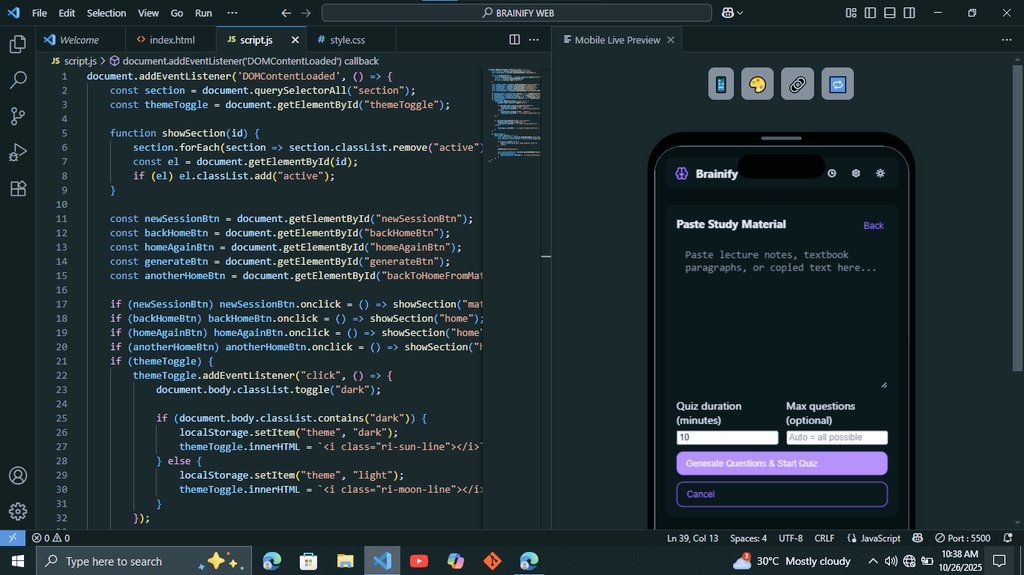Viewport: 1024px width, 575px height.
Task: Open the Search view in activity bar
Action: click(x=18, y=80)
